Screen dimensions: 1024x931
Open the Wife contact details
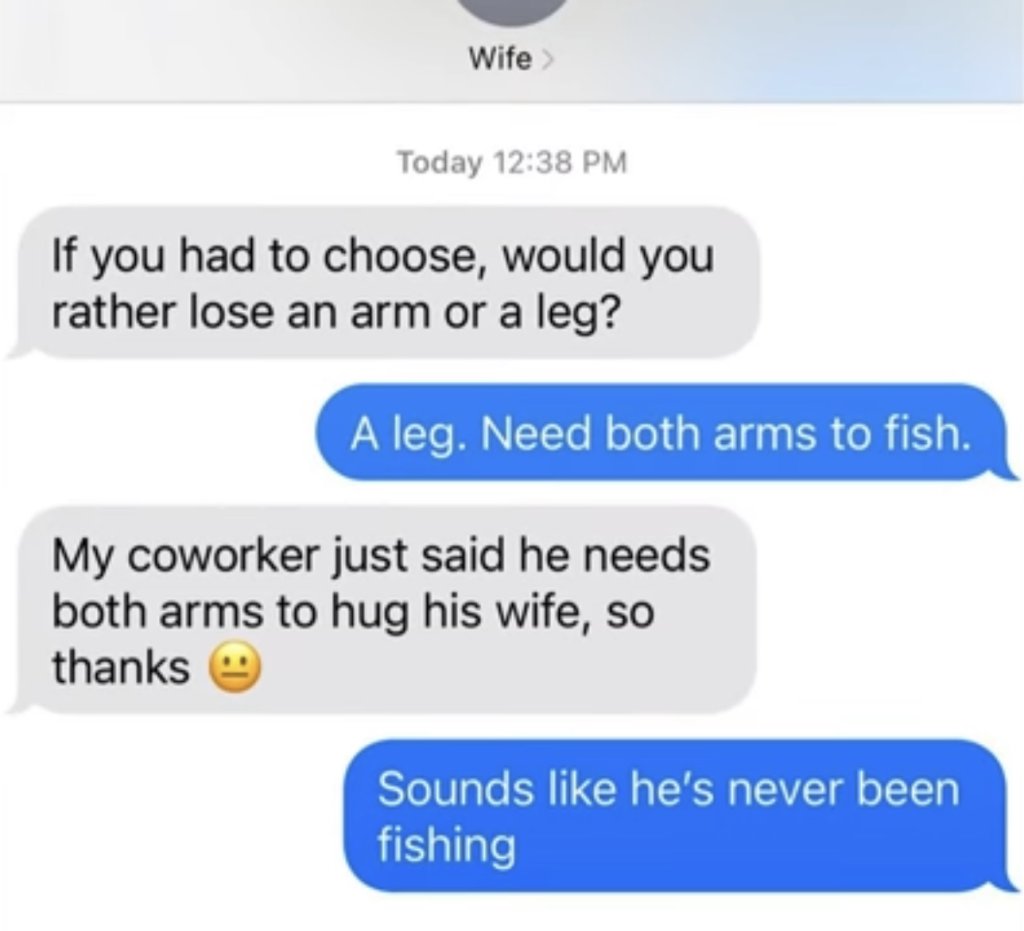pos(500,59)
